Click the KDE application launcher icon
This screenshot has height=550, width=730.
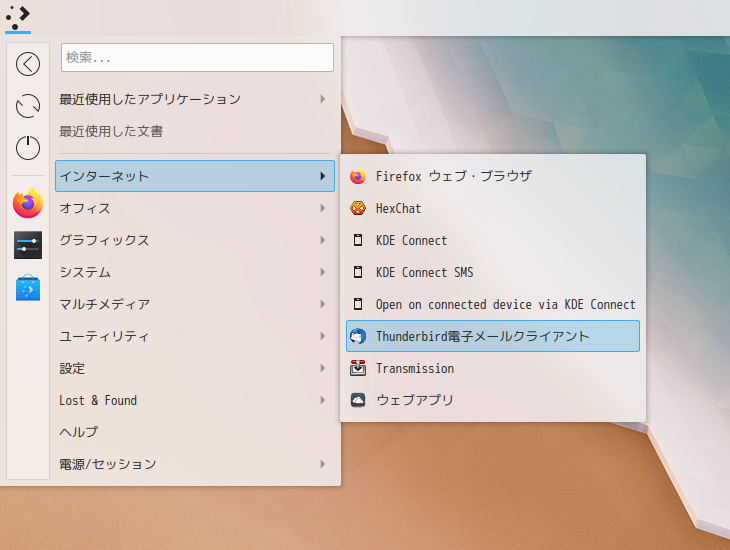tap(18, 17)
